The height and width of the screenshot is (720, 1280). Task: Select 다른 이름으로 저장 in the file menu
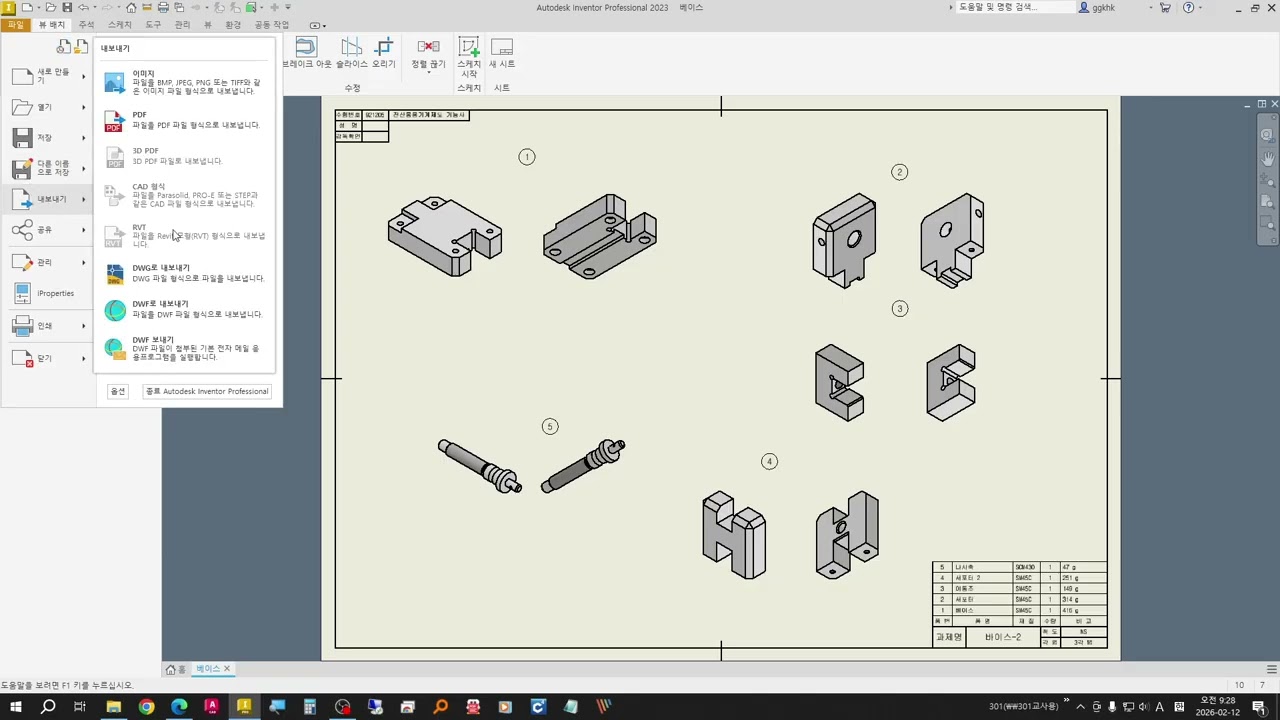(47, 168)
